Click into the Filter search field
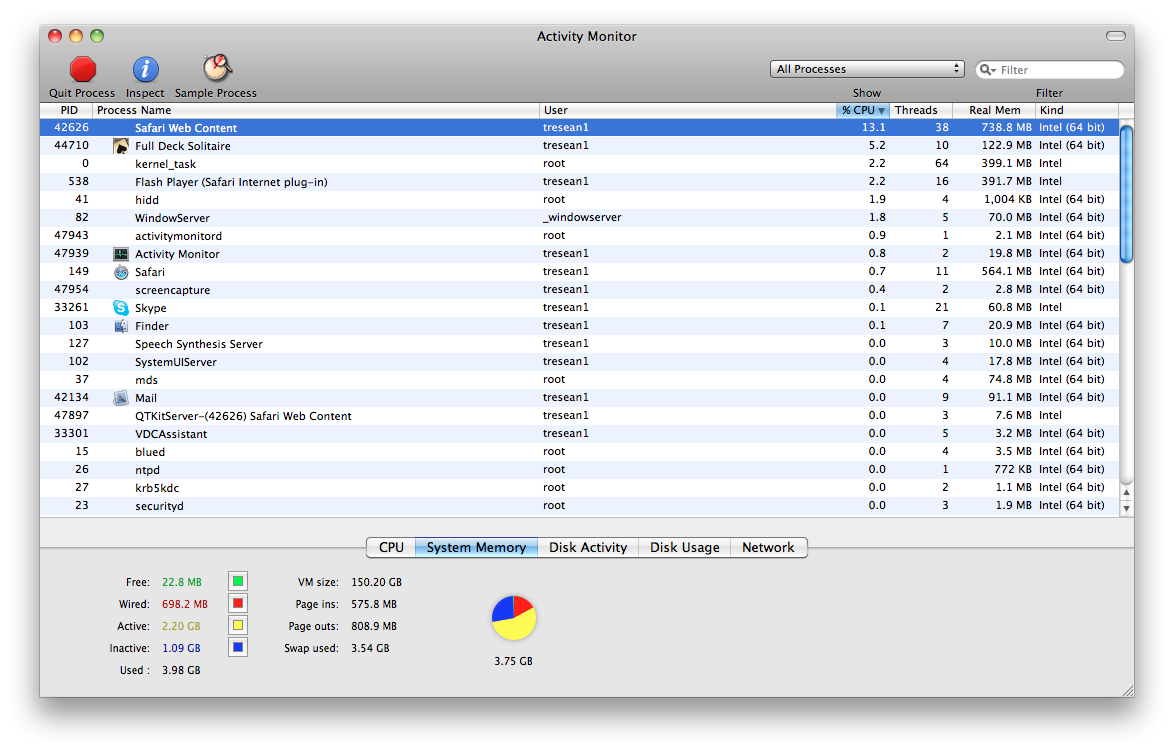 click(1050, 70)
